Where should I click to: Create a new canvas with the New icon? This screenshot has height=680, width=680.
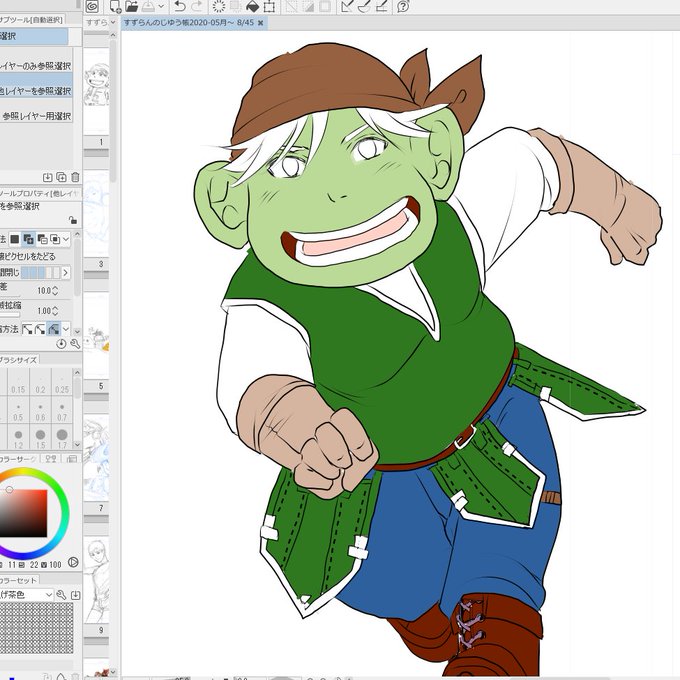(115, 6)
